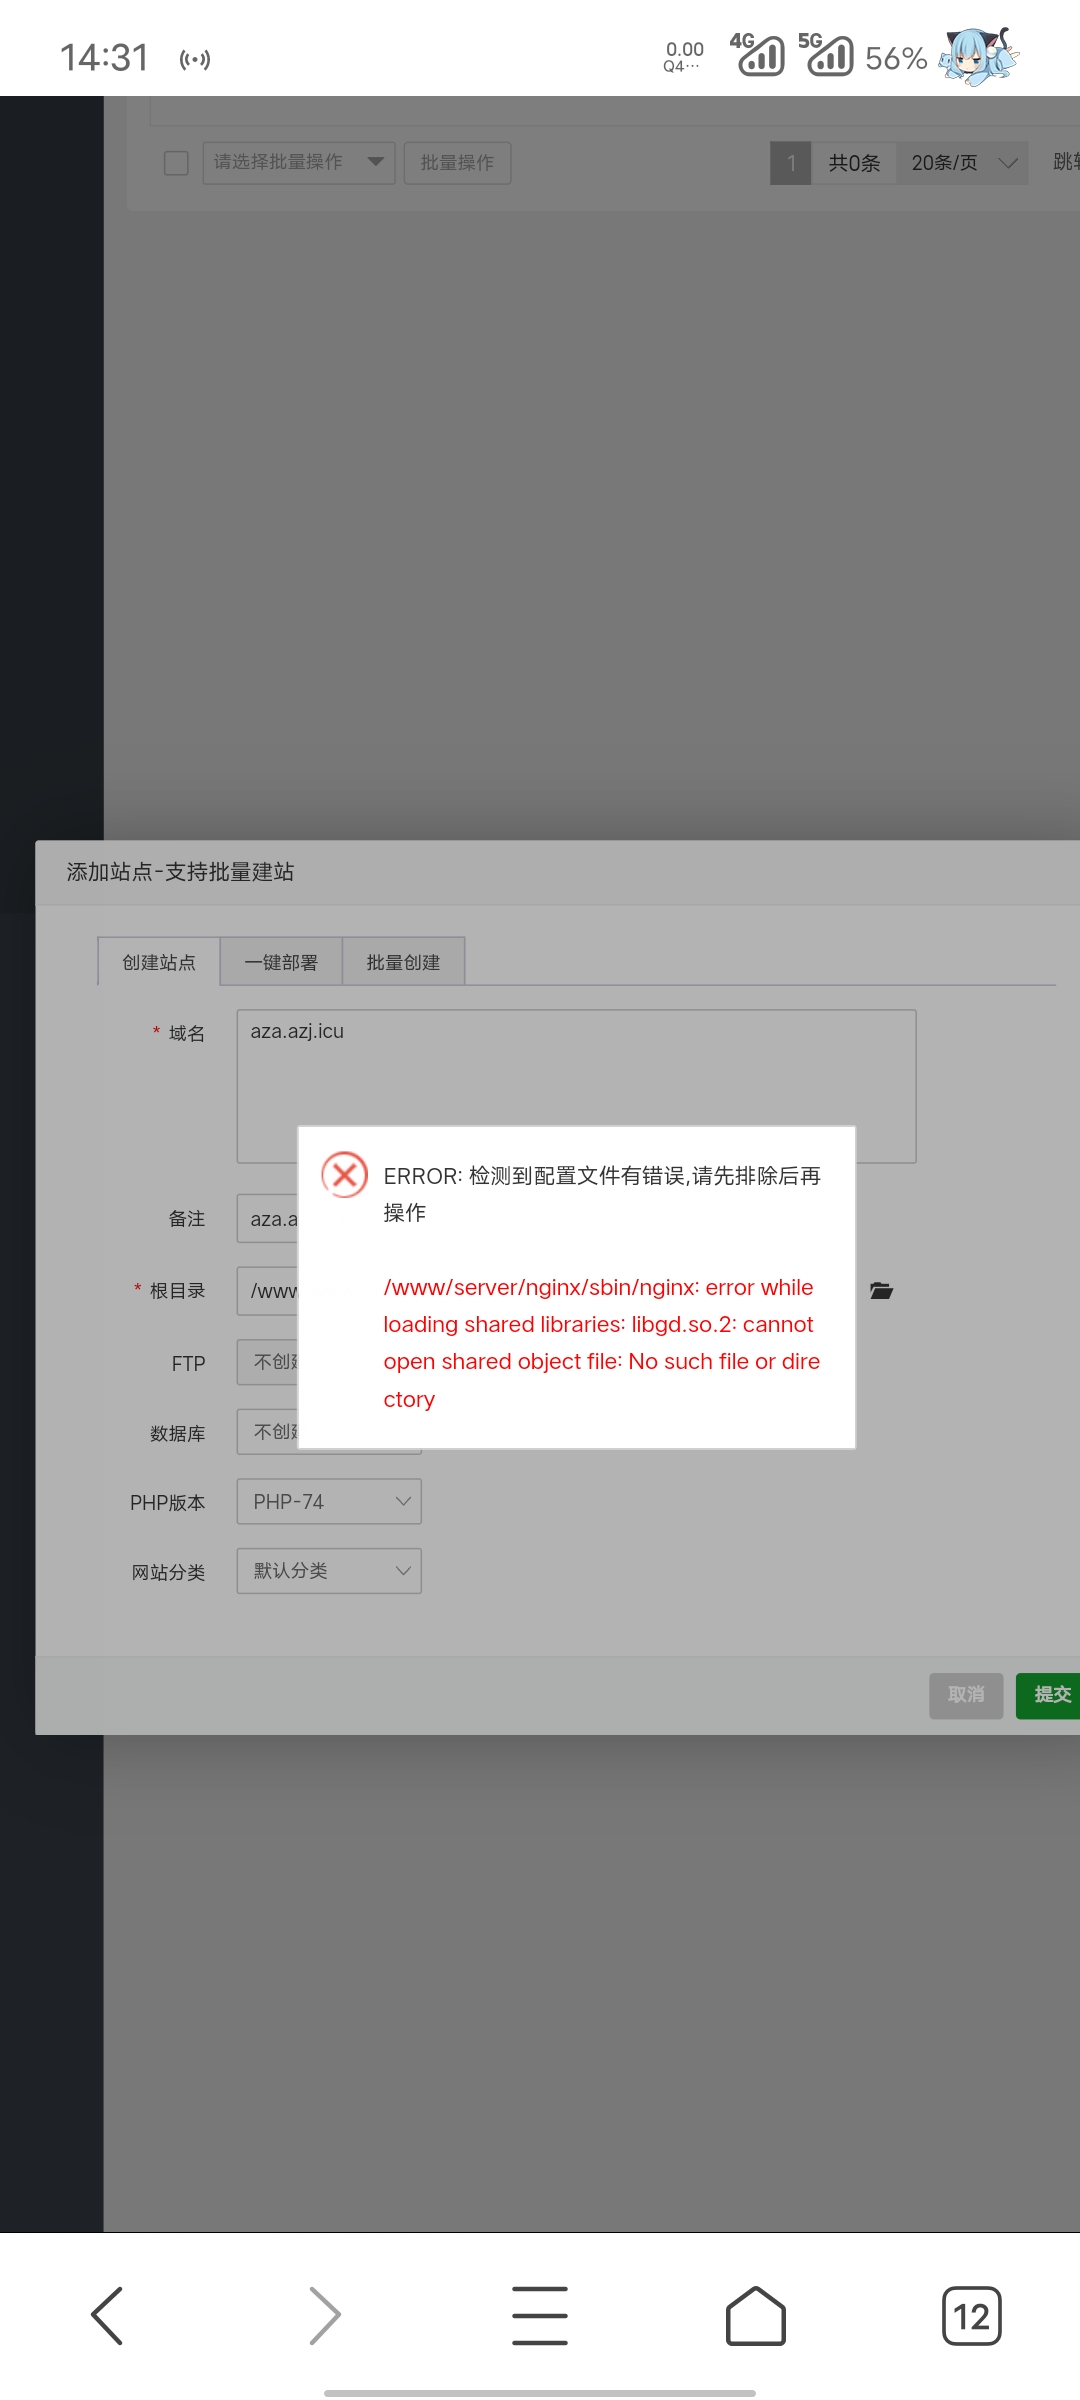Tap the 14:31 clock in status bar
Viewport: 1080px width, 2400px height.
tap(104, 58)
